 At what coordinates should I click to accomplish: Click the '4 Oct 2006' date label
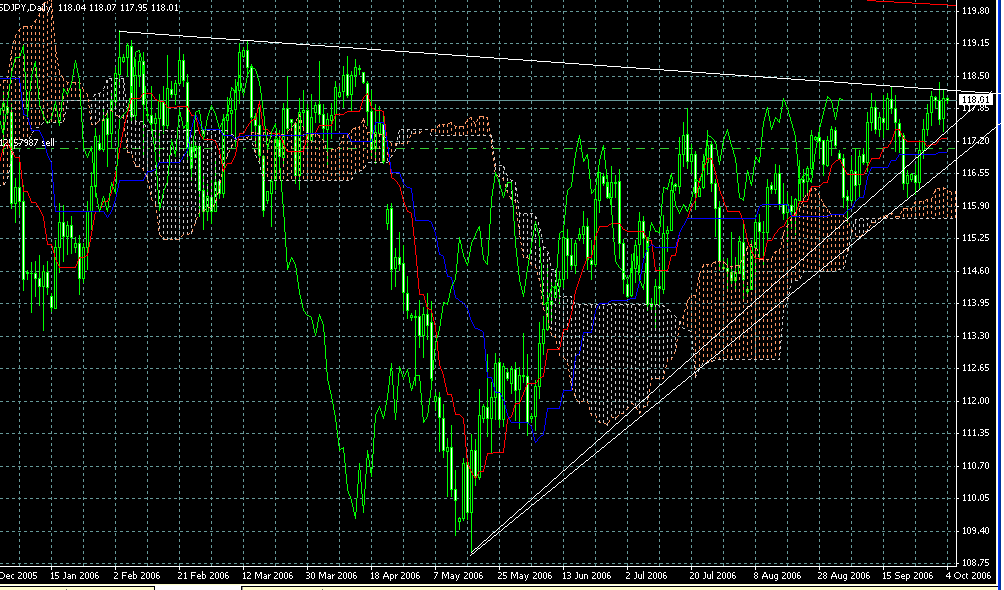click(969, 575)
